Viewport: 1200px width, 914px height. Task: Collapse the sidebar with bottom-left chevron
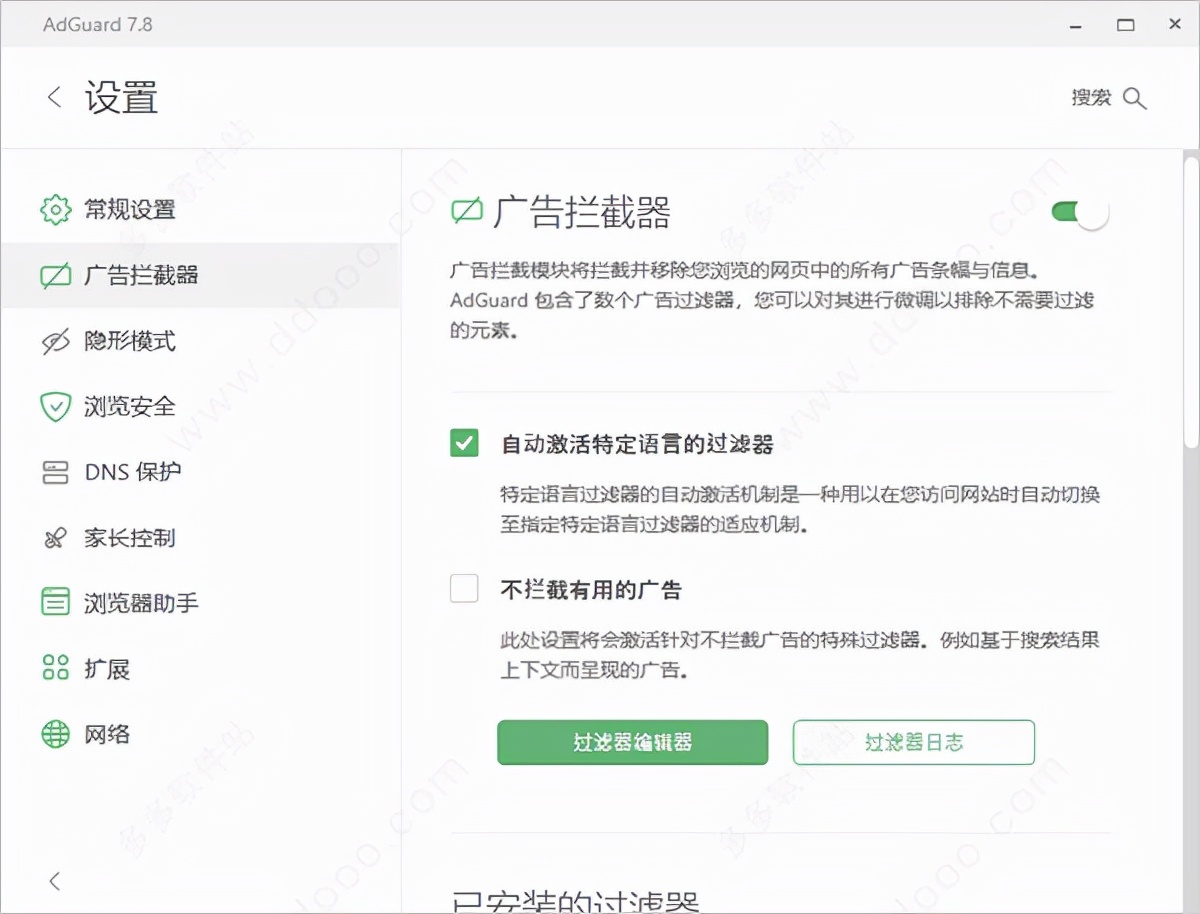point(54,881)
